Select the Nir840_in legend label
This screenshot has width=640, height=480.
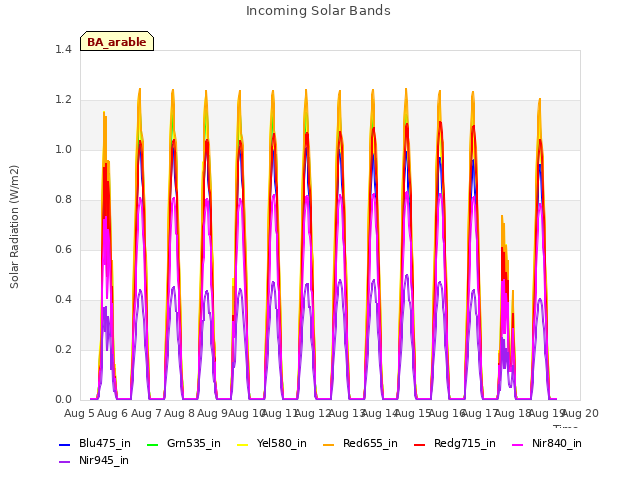click(x=557, y=444)
